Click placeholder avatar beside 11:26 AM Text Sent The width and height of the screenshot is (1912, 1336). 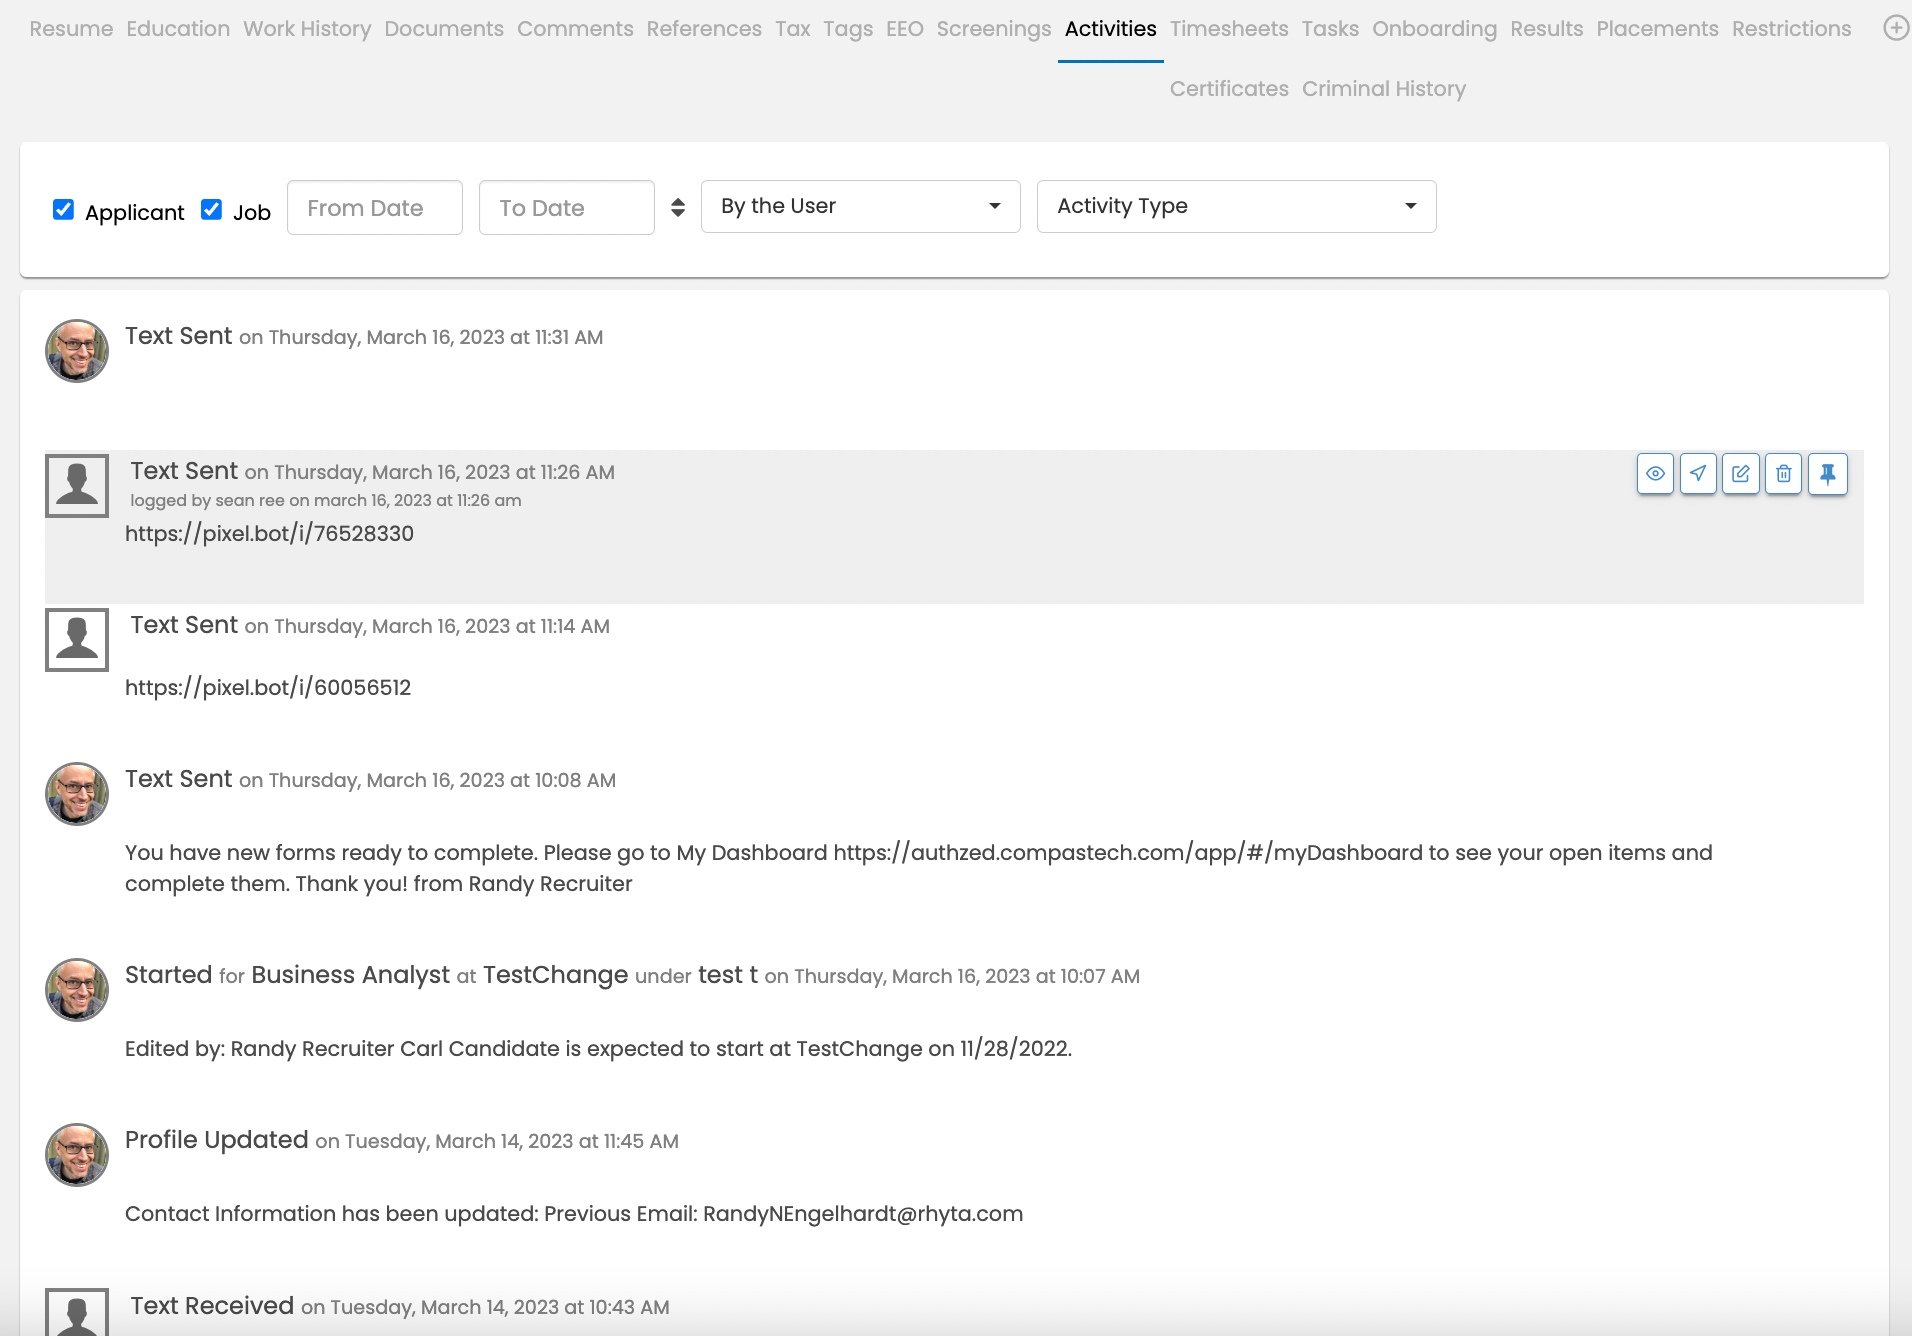tap(77, 486)
